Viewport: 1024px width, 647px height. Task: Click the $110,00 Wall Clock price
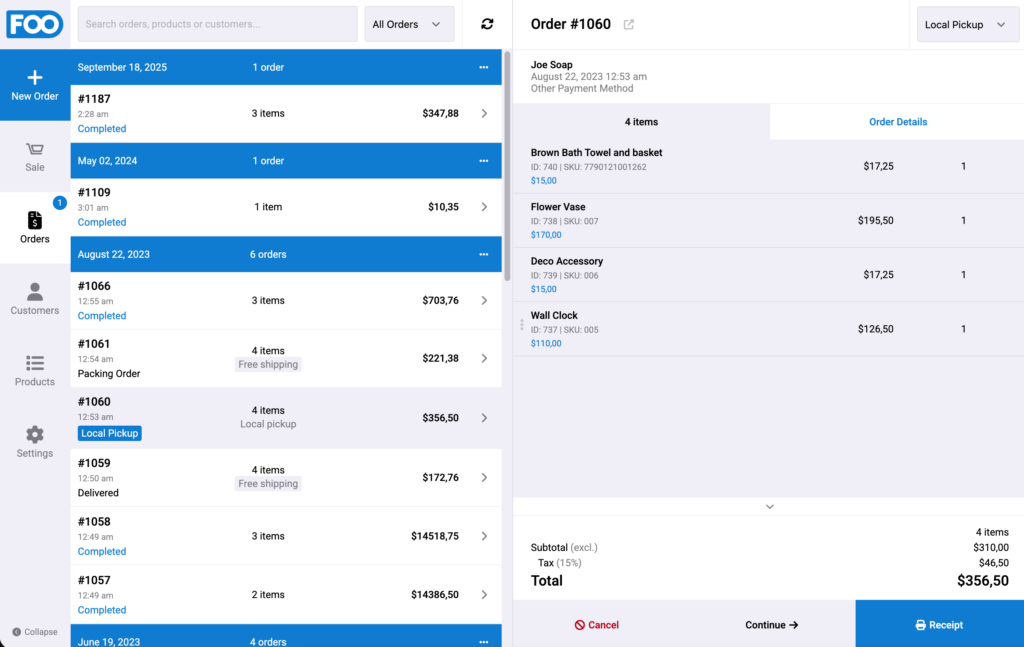(x=546, y=343)
